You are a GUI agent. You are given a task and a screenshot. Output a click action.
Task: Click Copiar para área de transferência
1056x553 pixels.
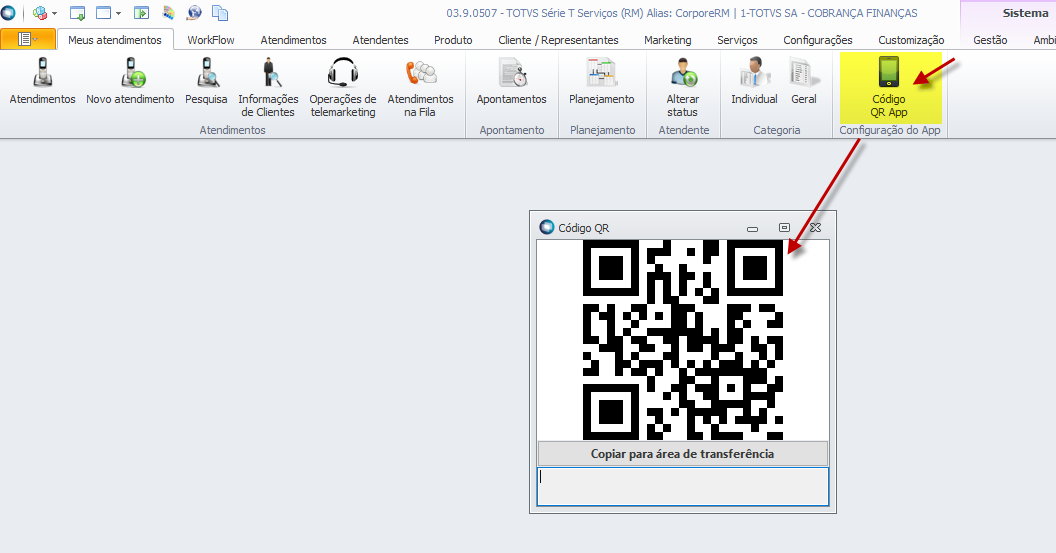[x=682, y=453]
